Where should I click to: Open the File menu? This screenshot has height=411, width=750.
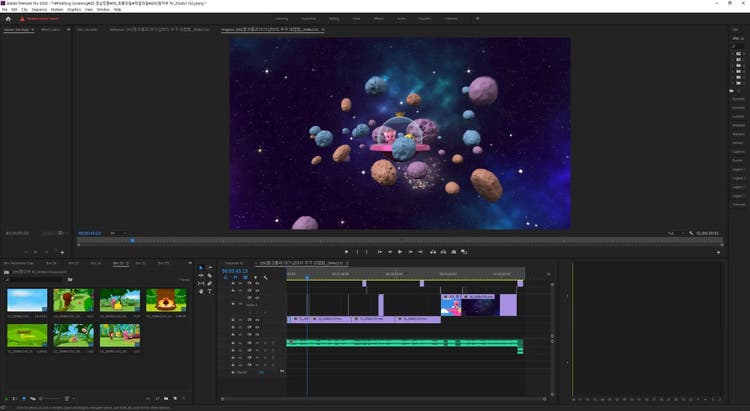coord(5,10)
